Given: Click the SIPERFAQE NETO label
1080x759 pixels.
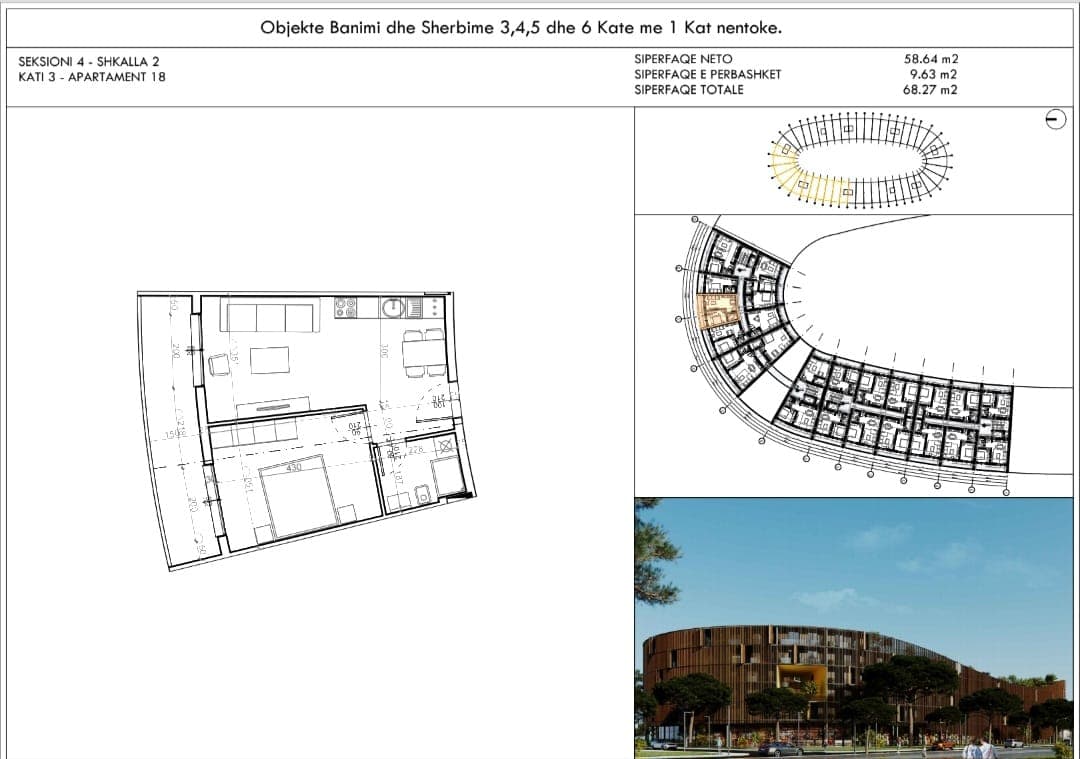Looking at the screenshot, I should (683, 59).
